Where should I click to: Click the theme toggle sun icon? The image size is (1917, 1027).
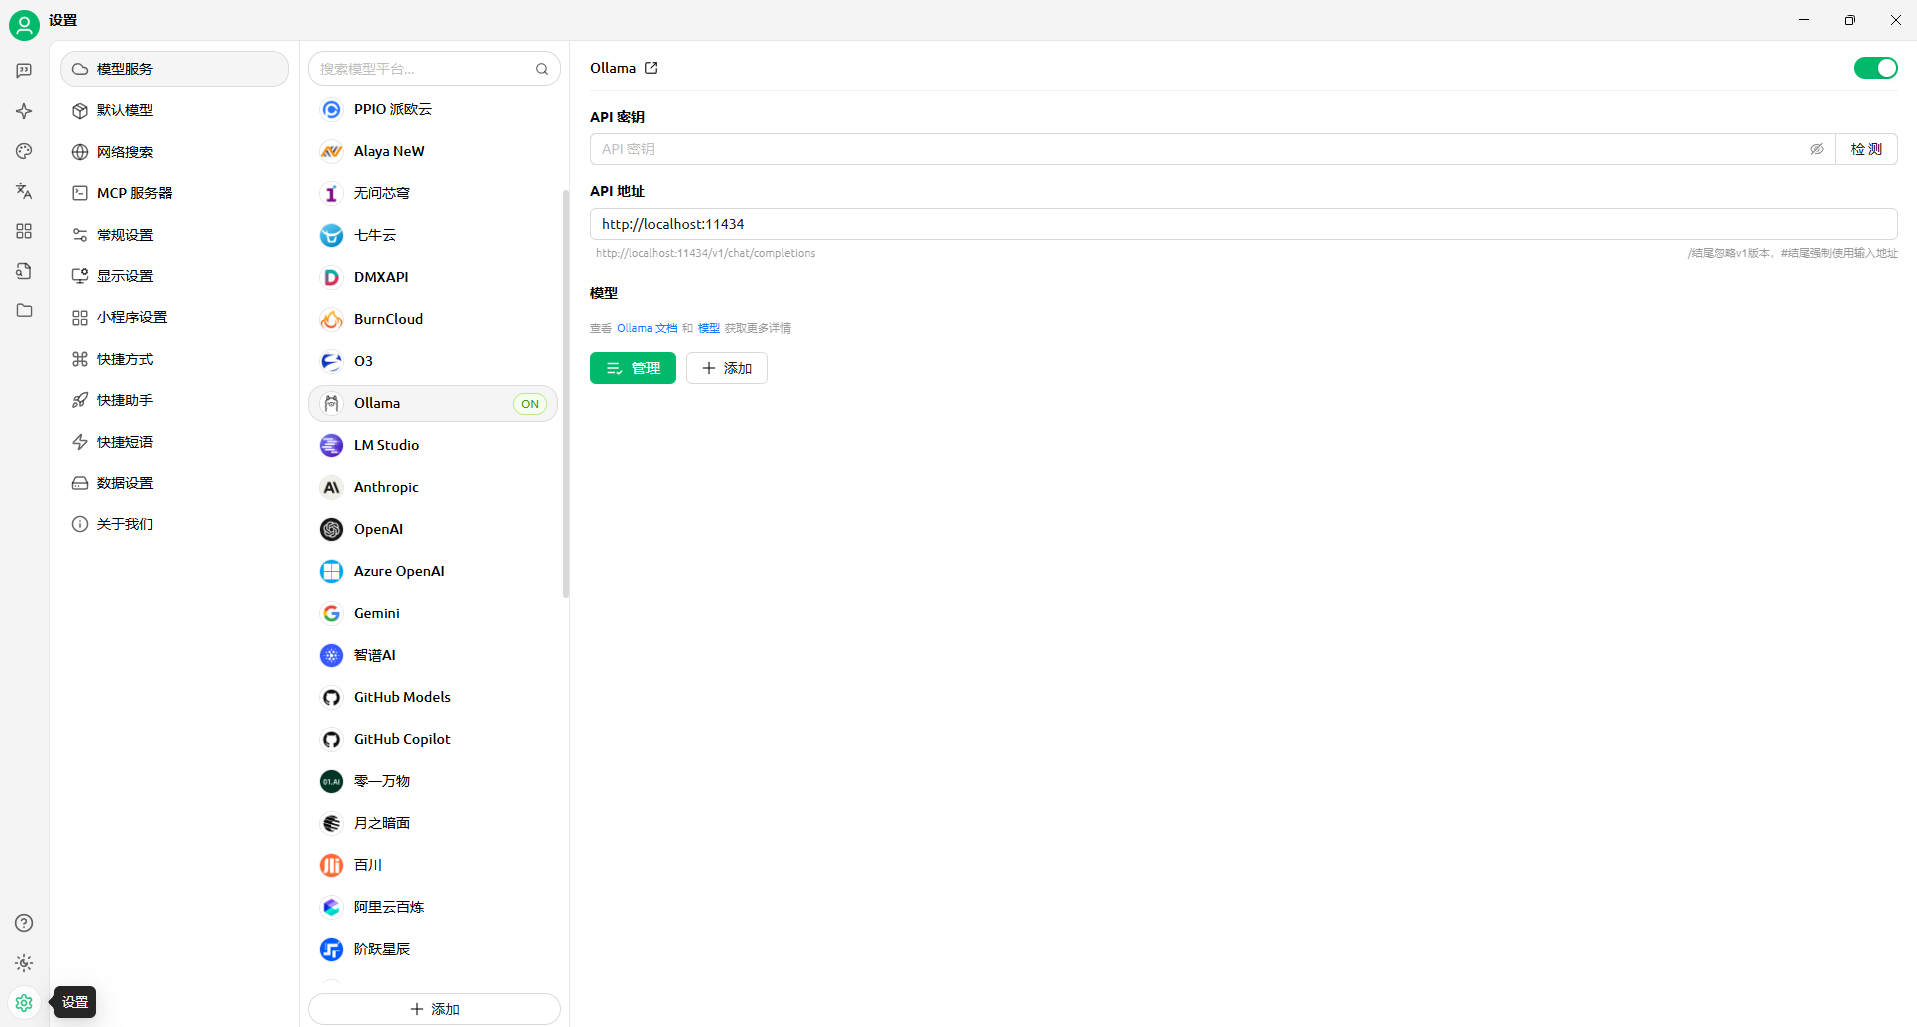point(24,963)
